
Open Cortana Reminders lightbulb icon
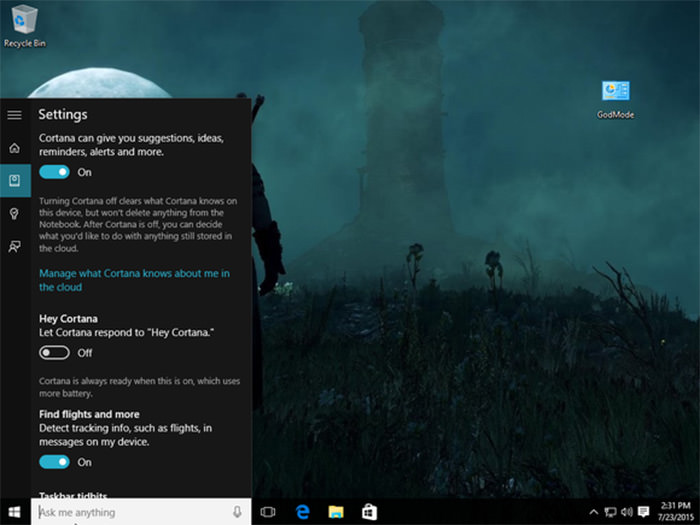(x=14, y=213)
